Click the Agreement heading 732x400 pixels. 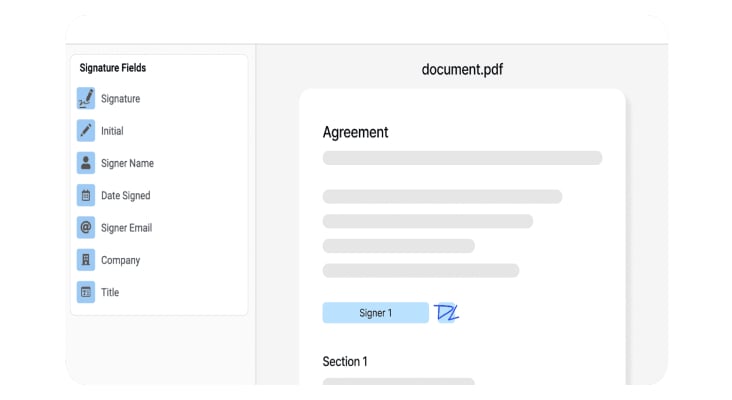coord(355,132)
